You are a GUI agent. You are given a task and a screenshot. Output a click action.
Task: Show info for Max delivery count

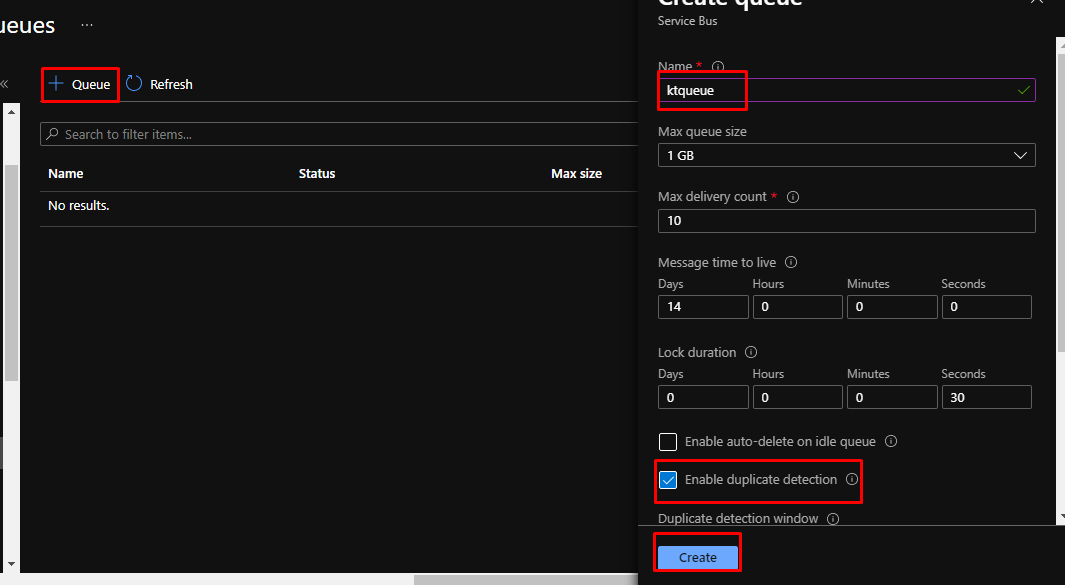click(x=793, y=197)
